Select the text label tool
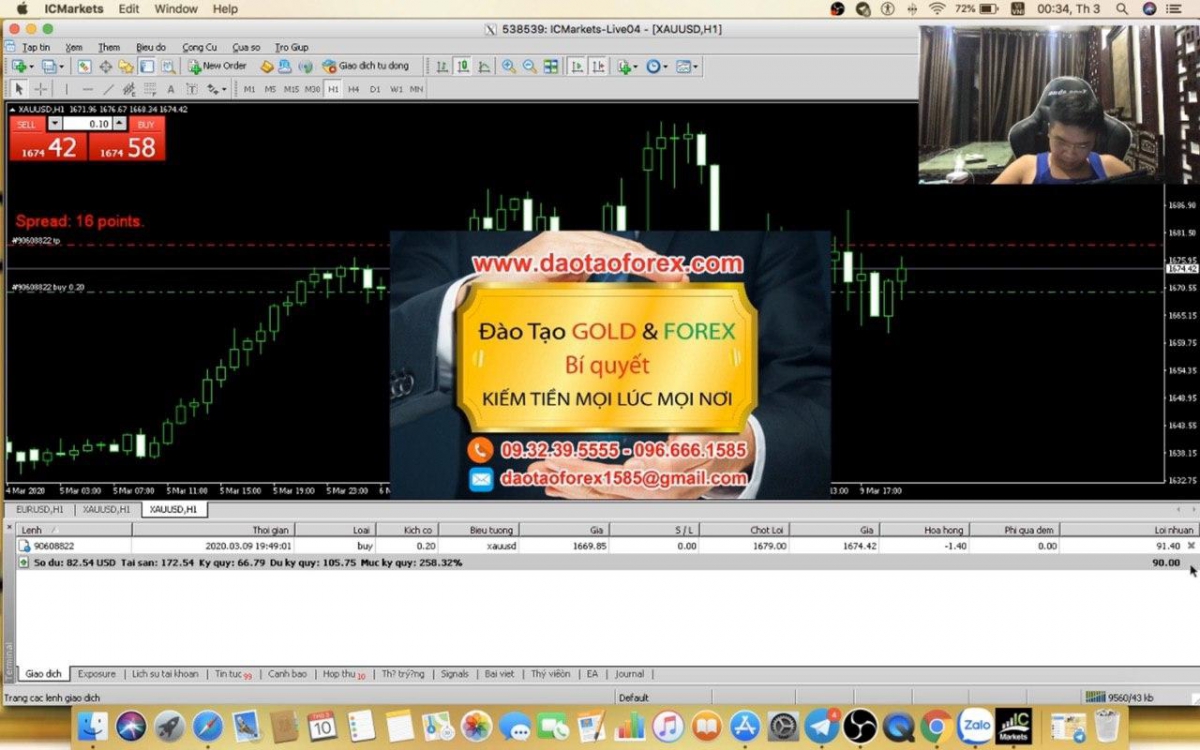1200x750 pixels. point(192,89)
